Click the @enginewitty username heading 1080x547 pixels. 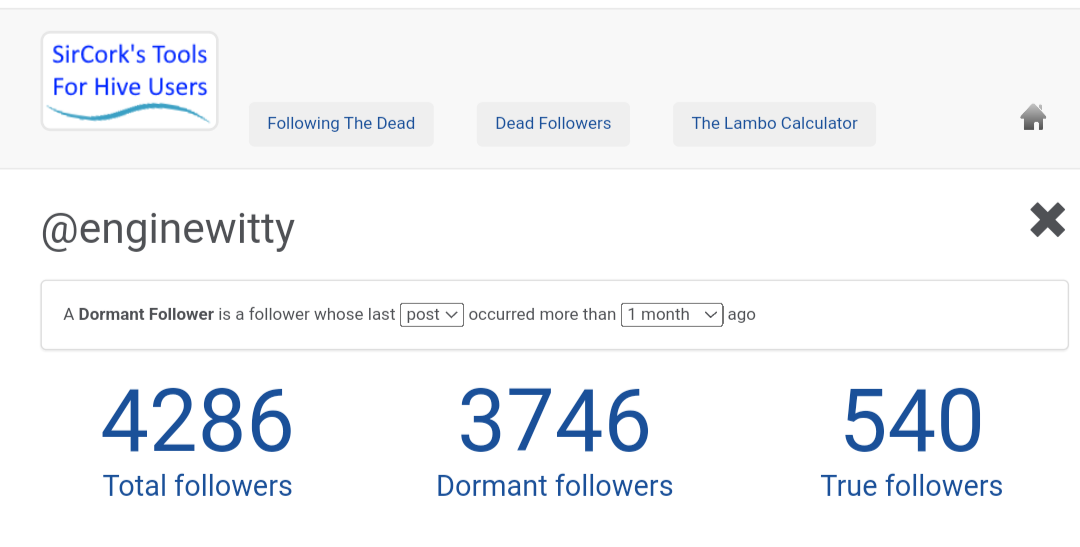[x=168, y=229]
